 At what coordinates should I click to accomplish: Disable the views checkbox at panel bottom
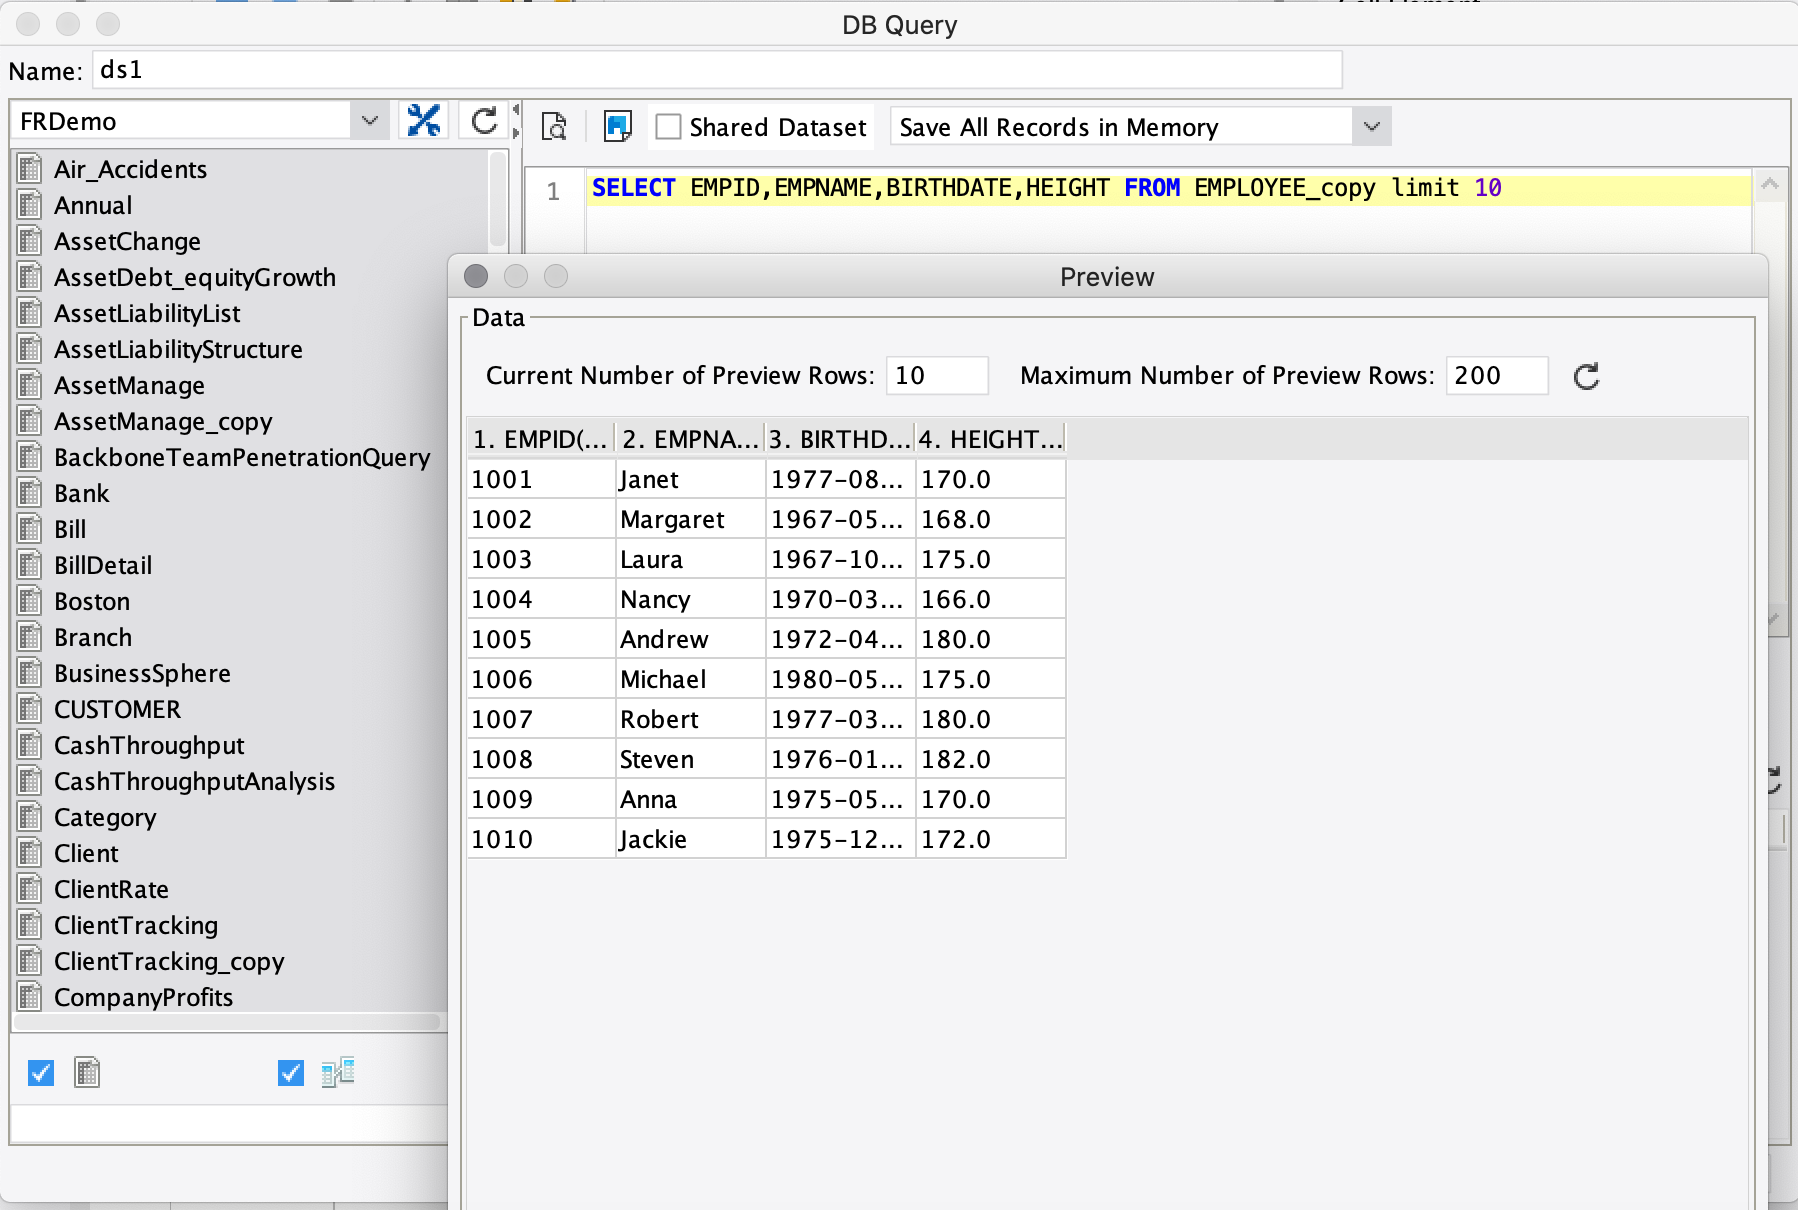[289, 1071]
